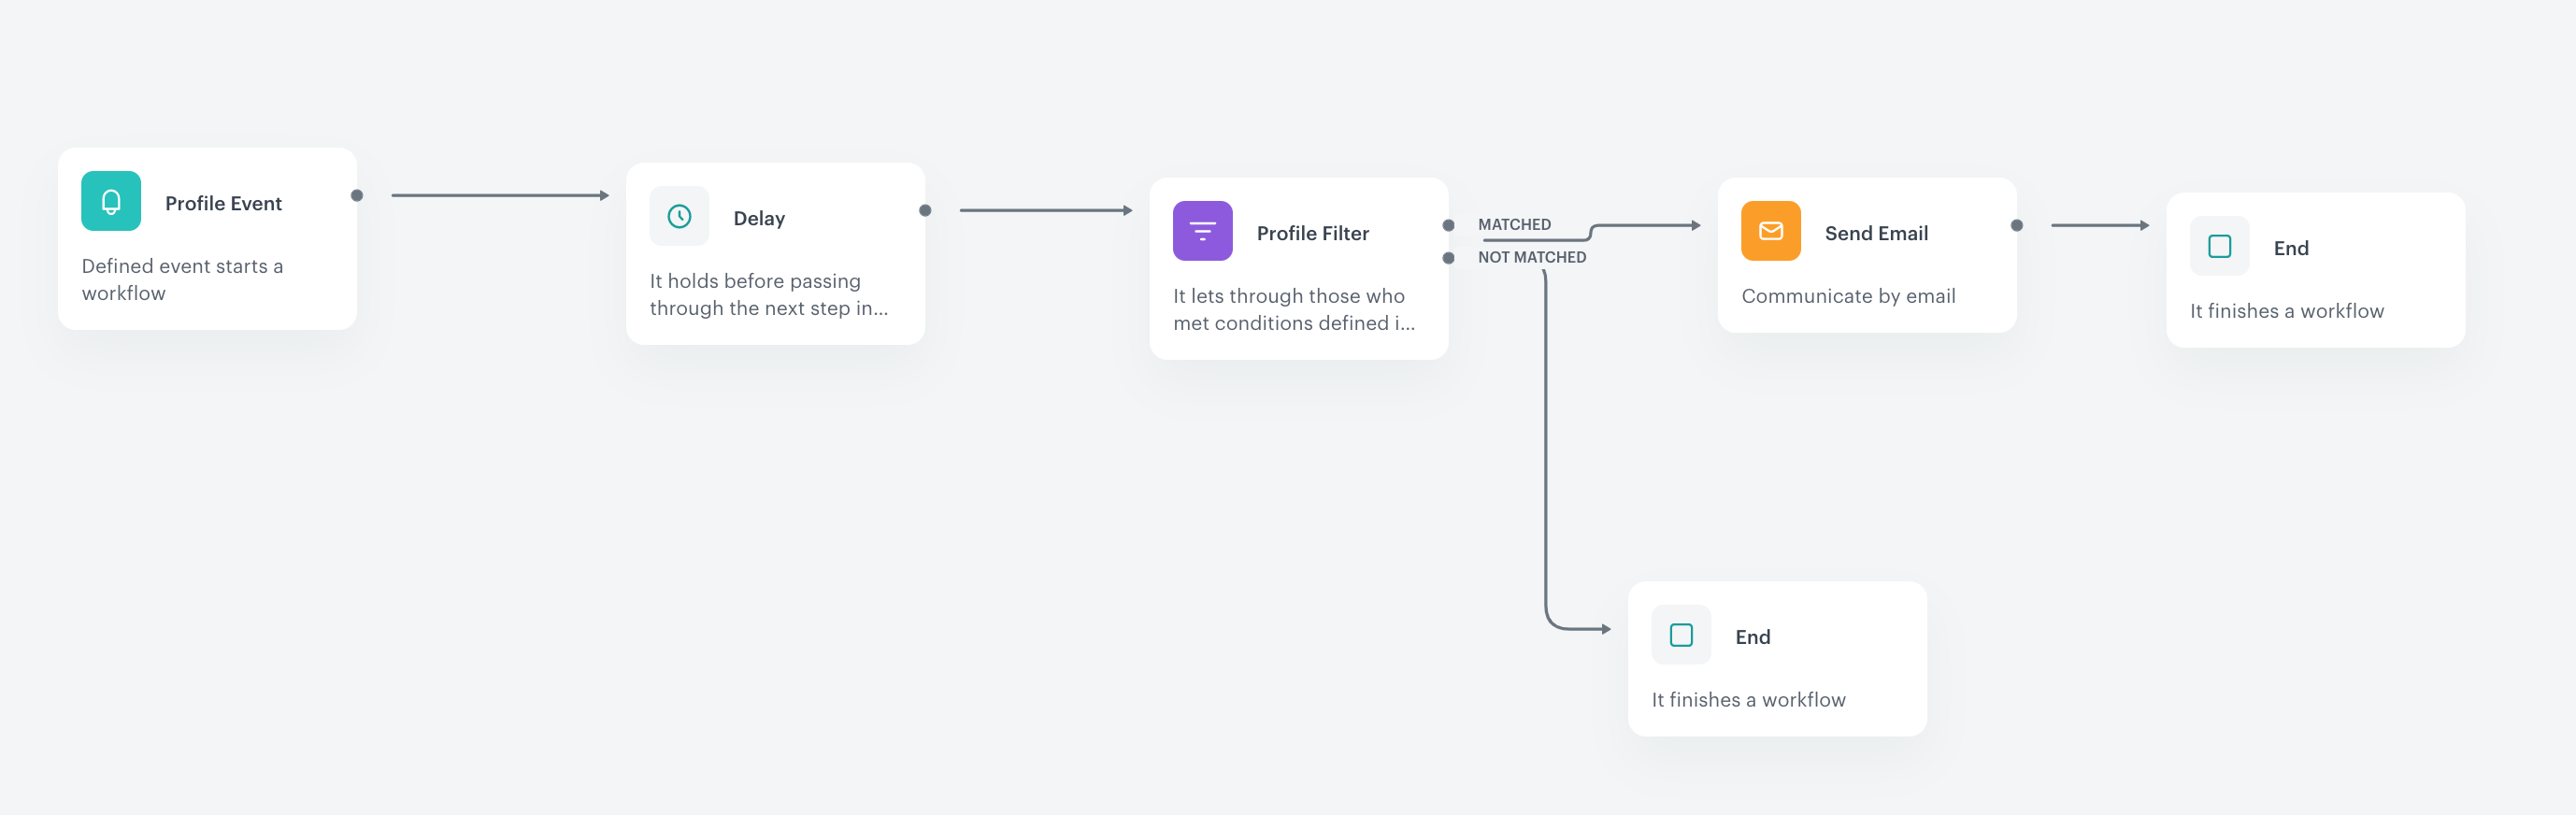
Task: Select the bottom End workflow node
Action: pos(1777,658)
